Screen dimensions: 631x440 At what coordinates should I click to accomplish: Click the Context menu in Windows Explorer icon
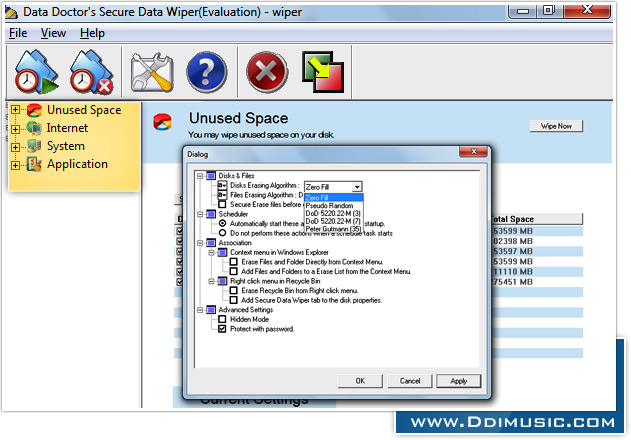(x=223, y=252)
